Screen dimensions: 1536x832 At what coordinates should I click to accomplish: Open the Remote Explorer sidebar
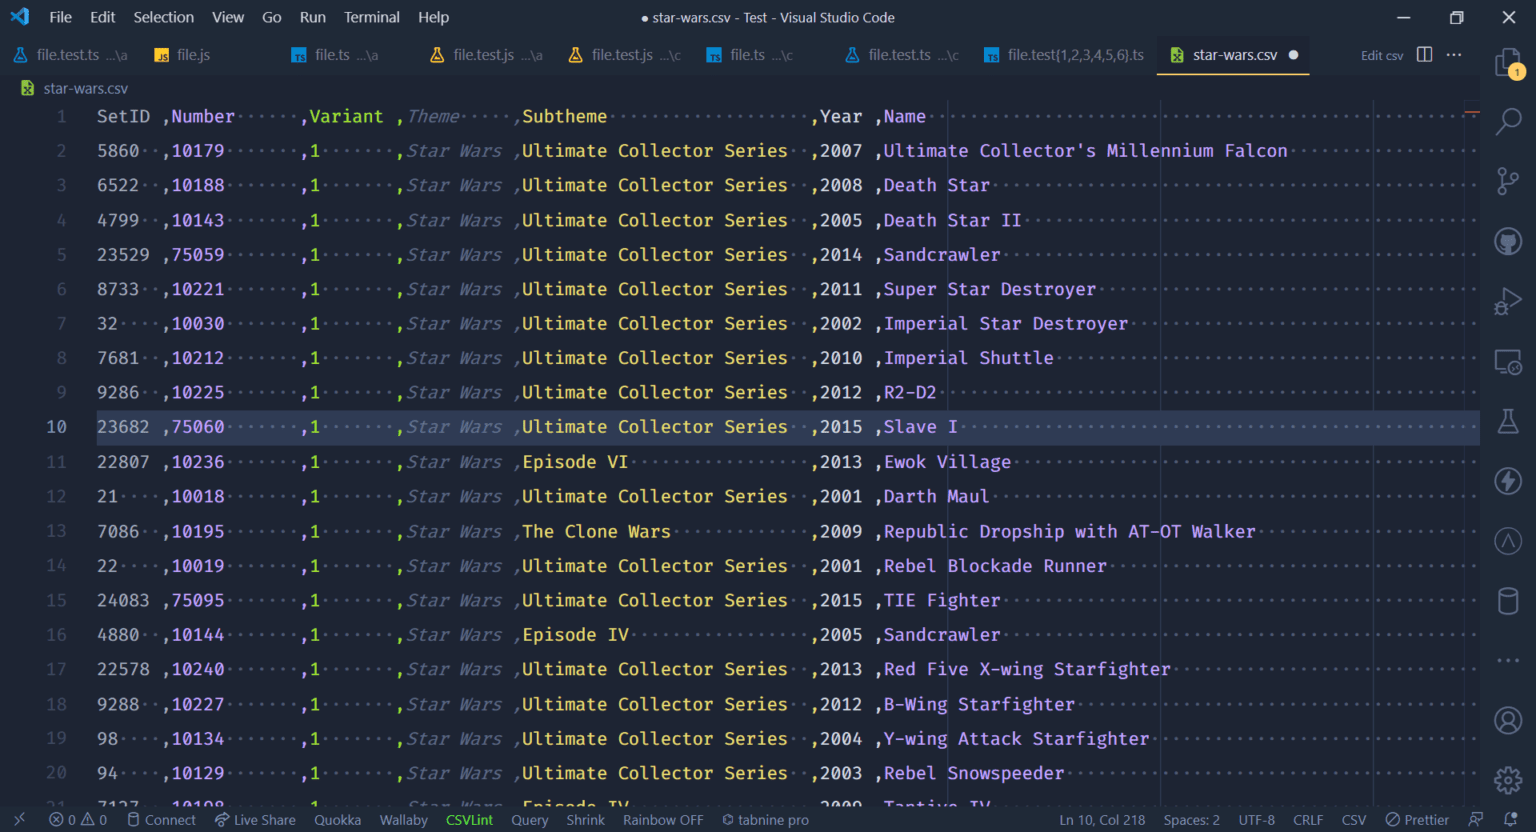coord(1508,361)
